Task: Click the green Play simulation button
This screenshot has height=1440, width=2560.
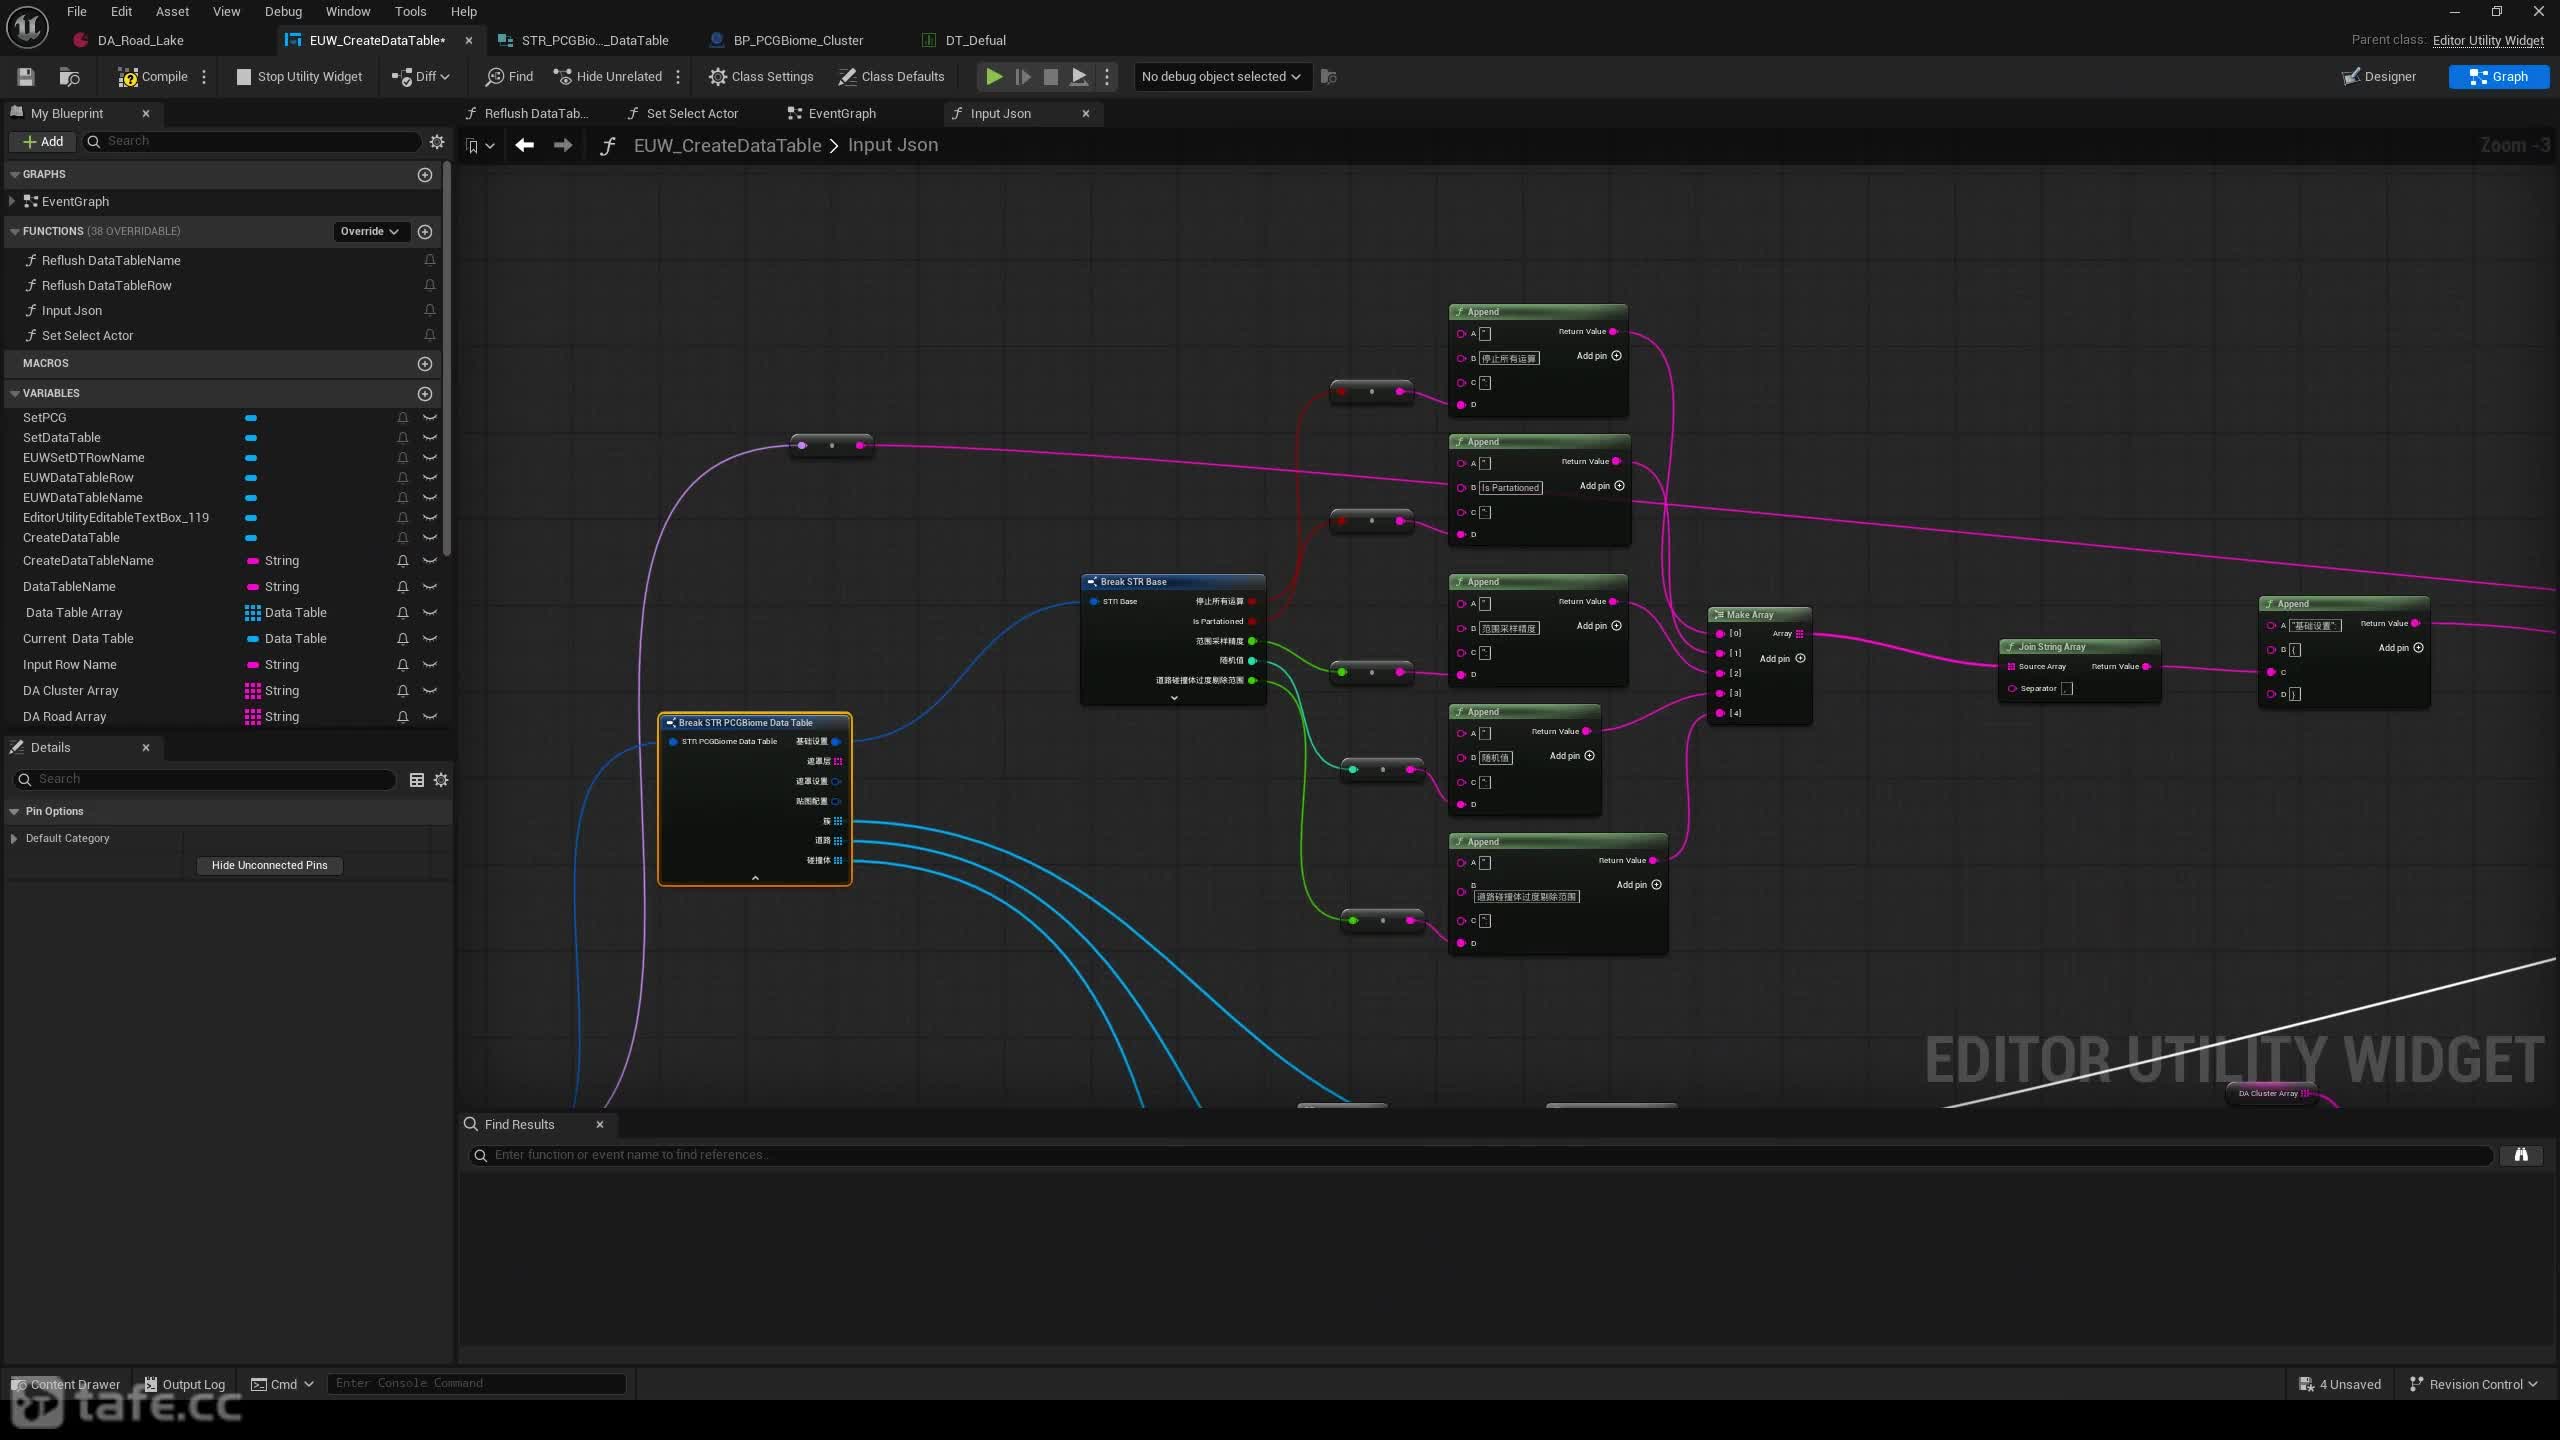Action: click(993, 77)
